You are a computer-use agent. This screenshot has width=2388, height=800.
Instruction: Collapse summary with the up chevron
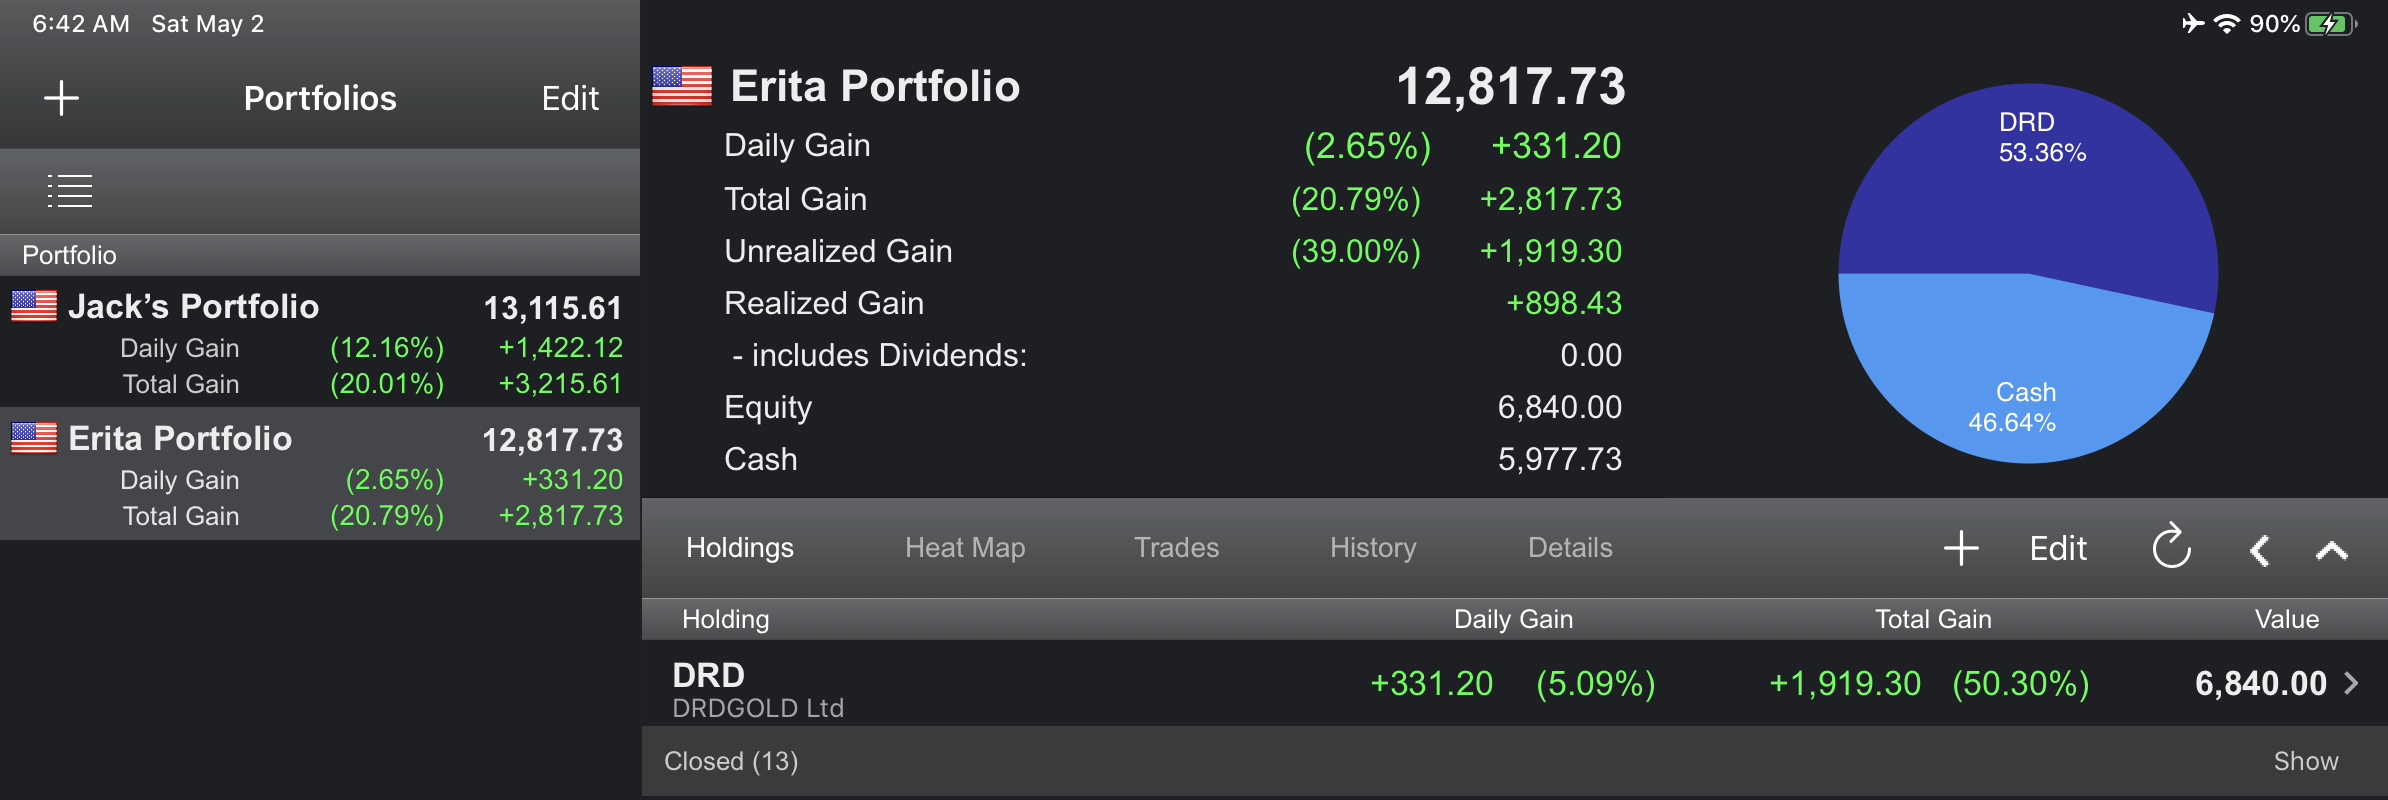(x=2331, y=550)
